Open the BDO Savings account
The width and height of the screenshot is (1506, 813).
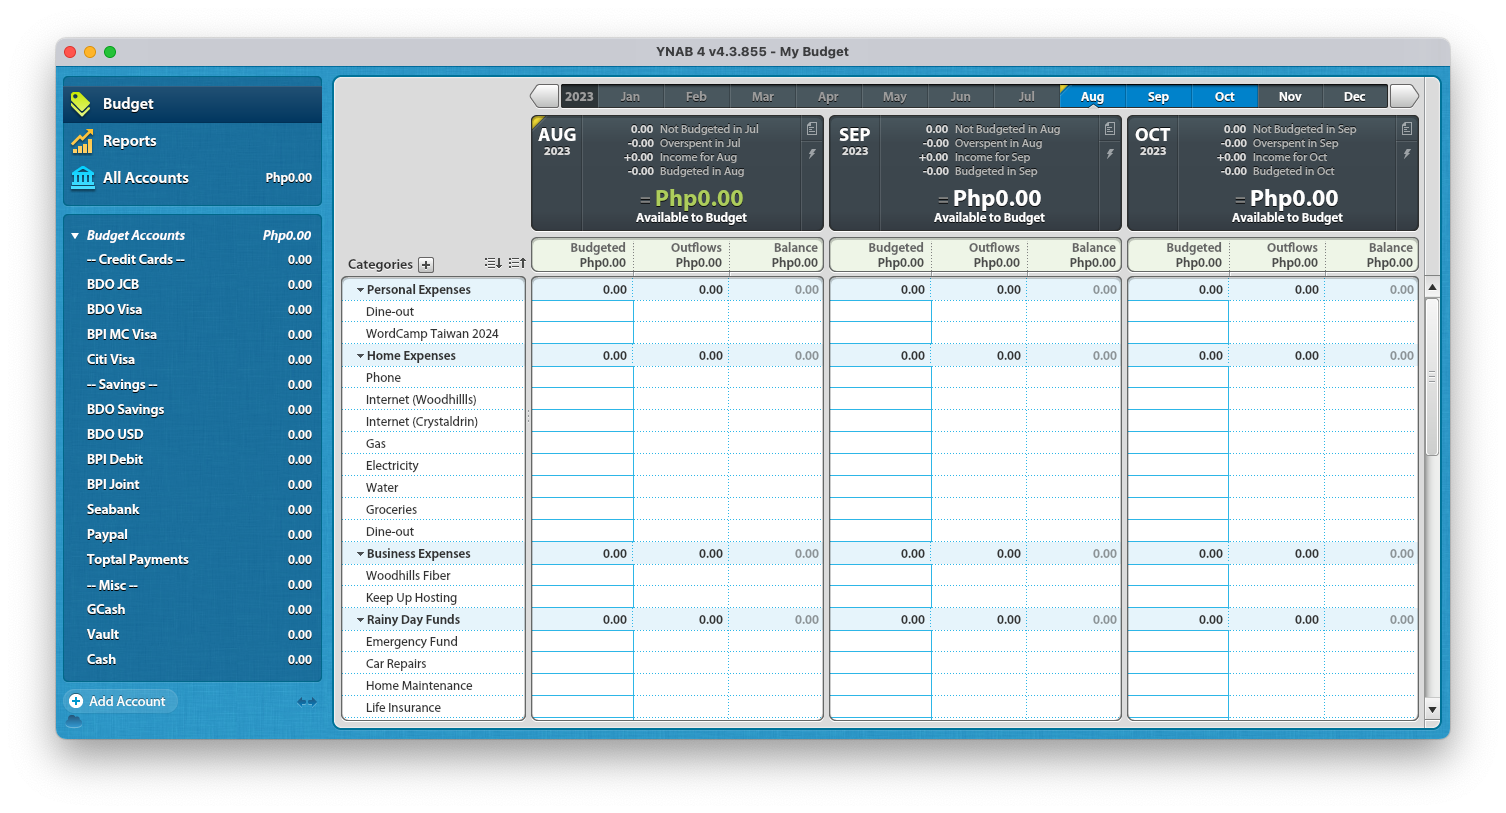tap(125, 409)
